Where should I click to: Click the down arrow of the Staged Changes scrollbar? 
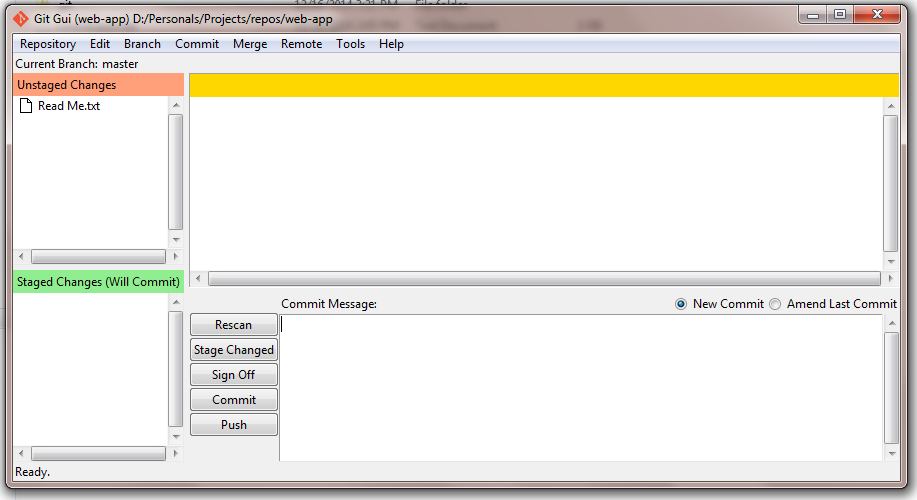176,437
